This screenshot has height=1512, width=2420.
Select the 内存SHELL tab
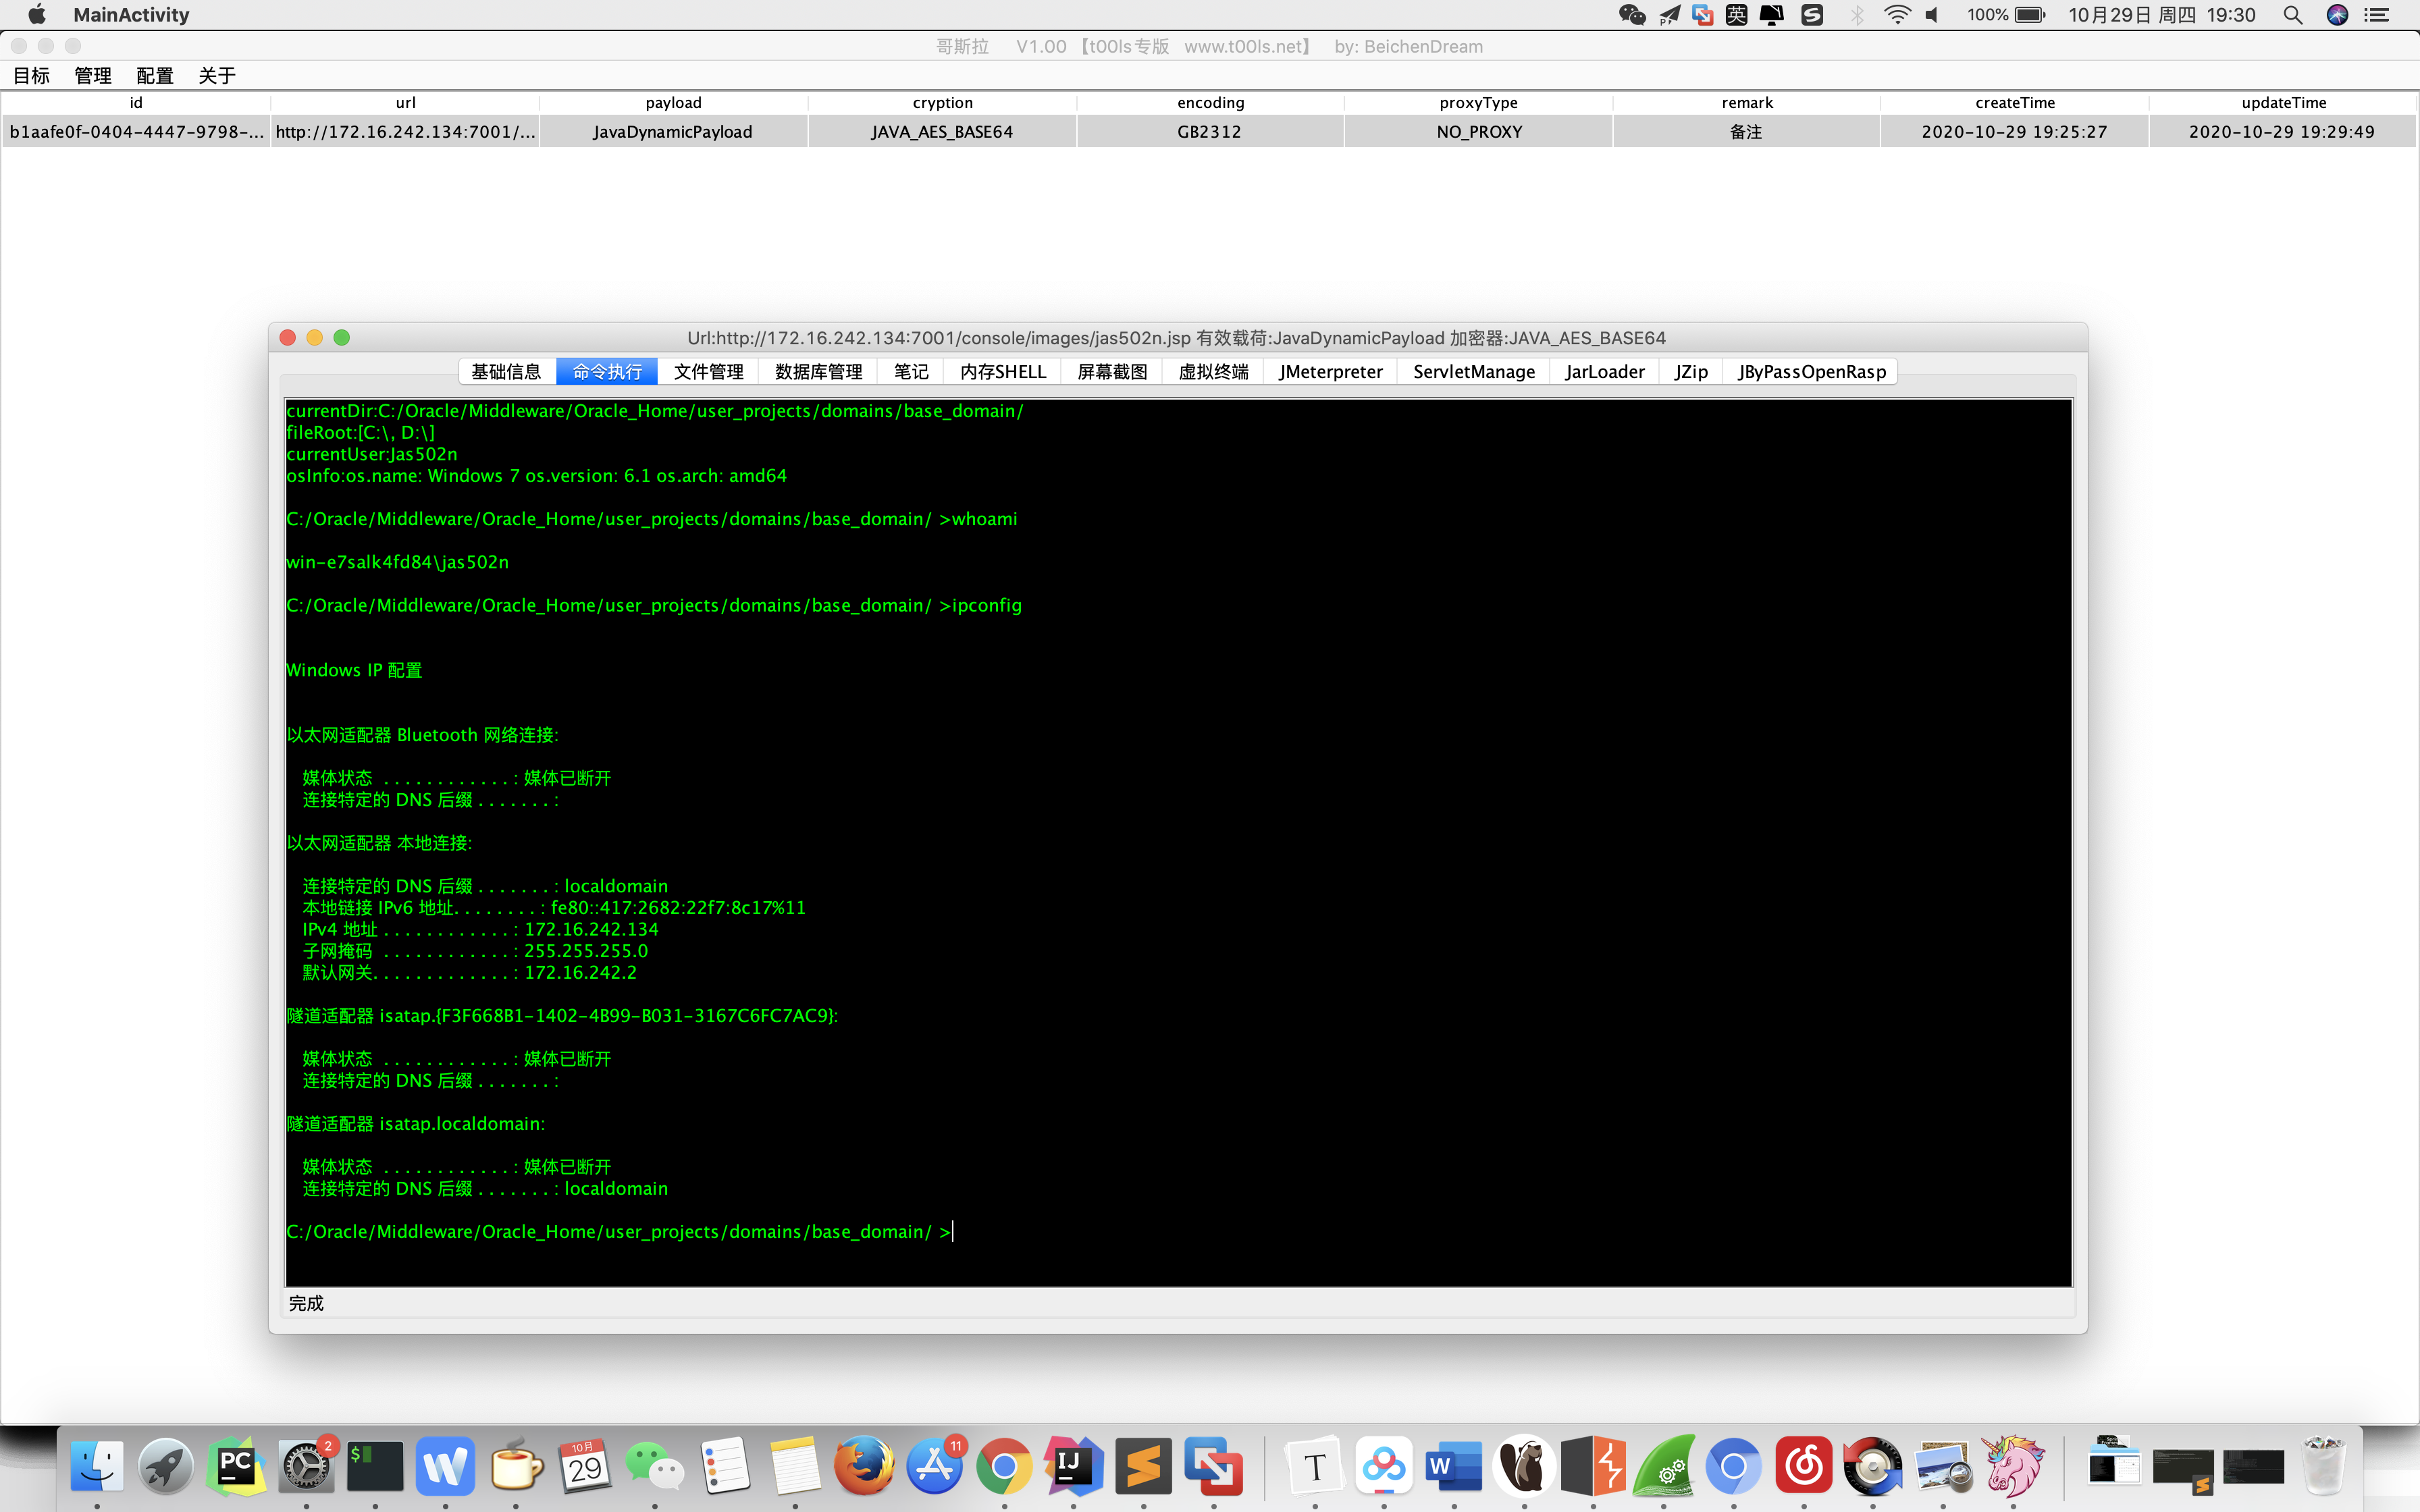pyautogui.click(x=1002, y=372)
